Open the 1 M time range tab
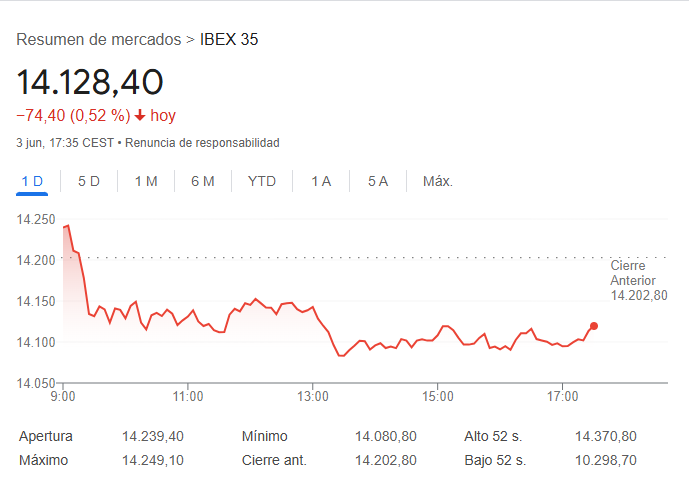The image size is (689, 487). click(146, 181)
